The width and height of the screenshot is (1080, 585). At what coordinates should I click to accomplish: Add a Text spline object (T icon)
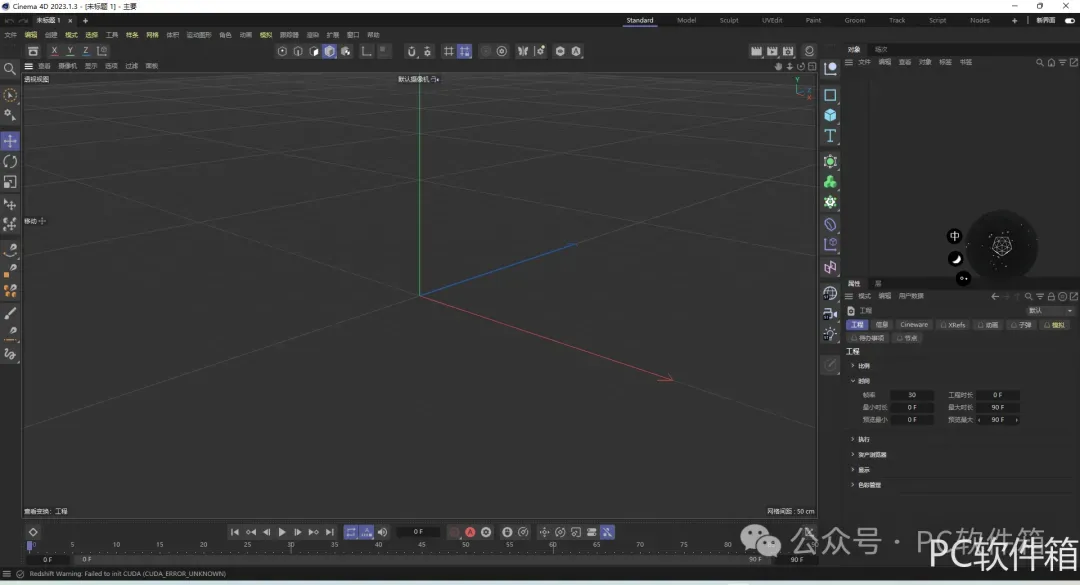831,136
